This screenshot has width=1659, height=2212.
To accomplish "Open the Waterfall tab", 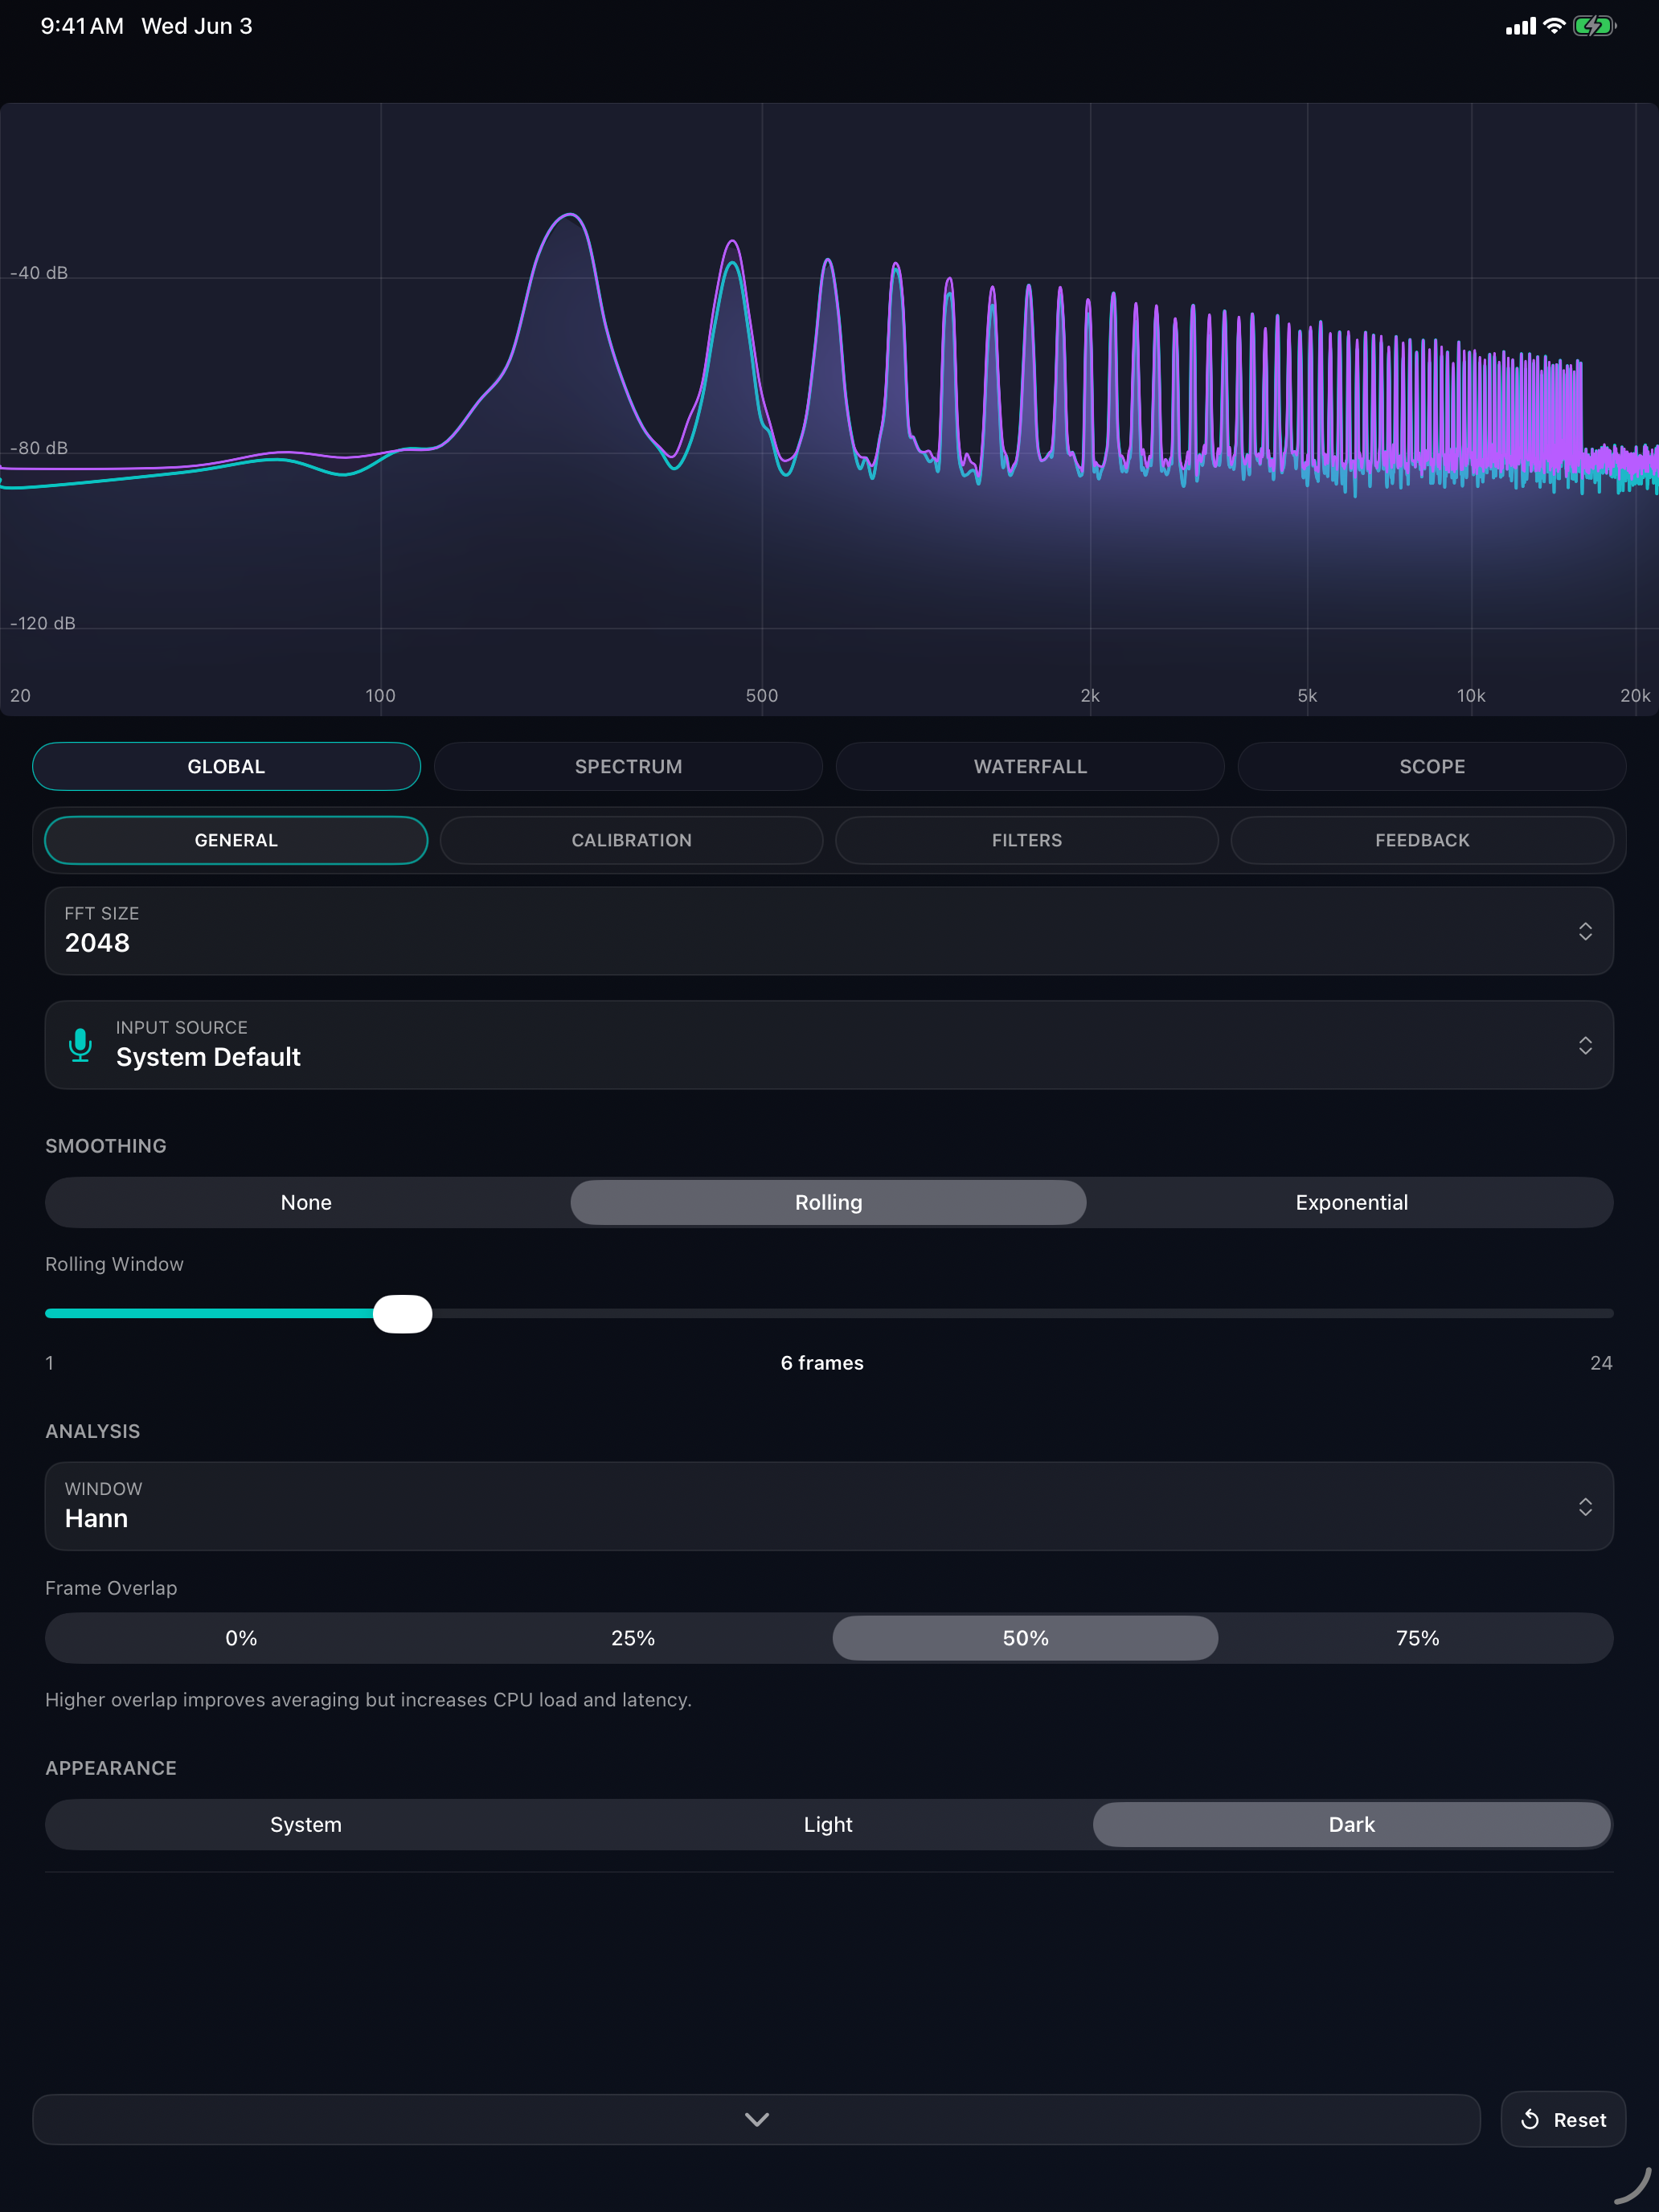I will coord(1030,766).
